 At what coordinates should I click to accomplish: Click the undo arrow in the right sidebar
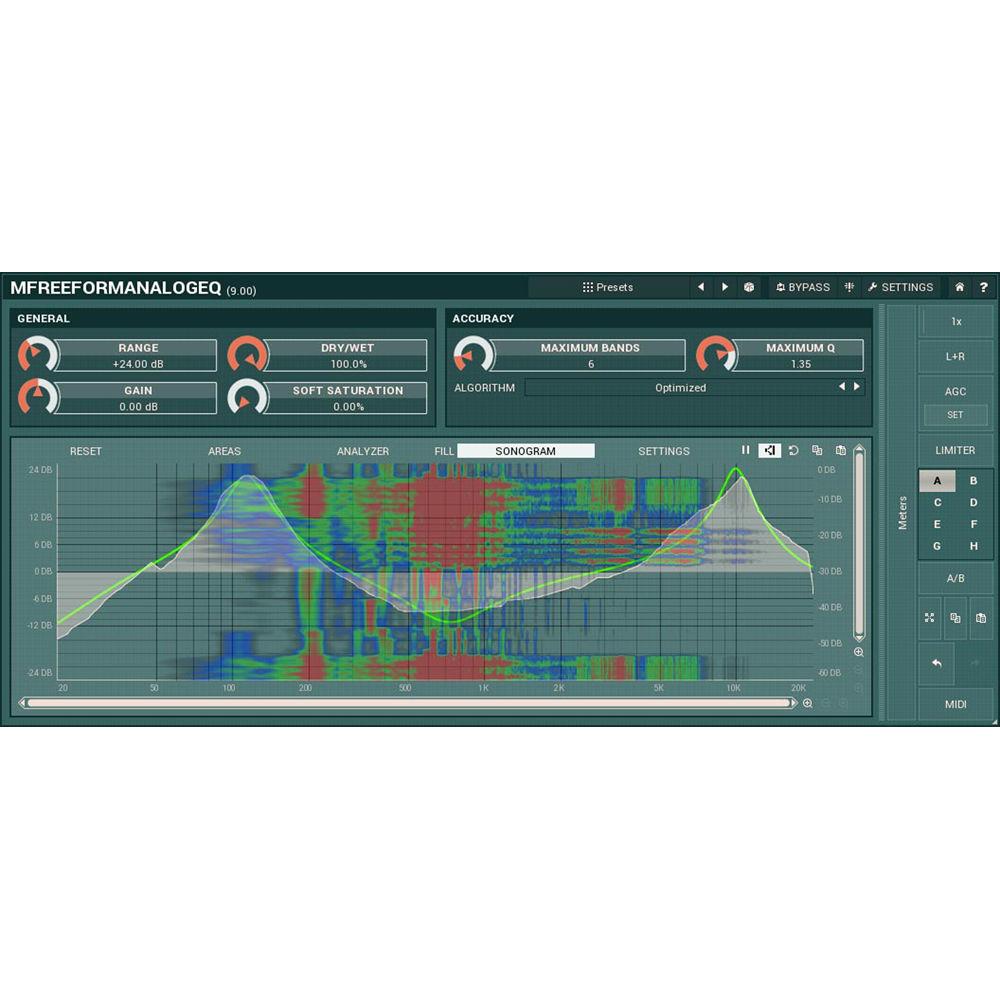coord(936,663)
